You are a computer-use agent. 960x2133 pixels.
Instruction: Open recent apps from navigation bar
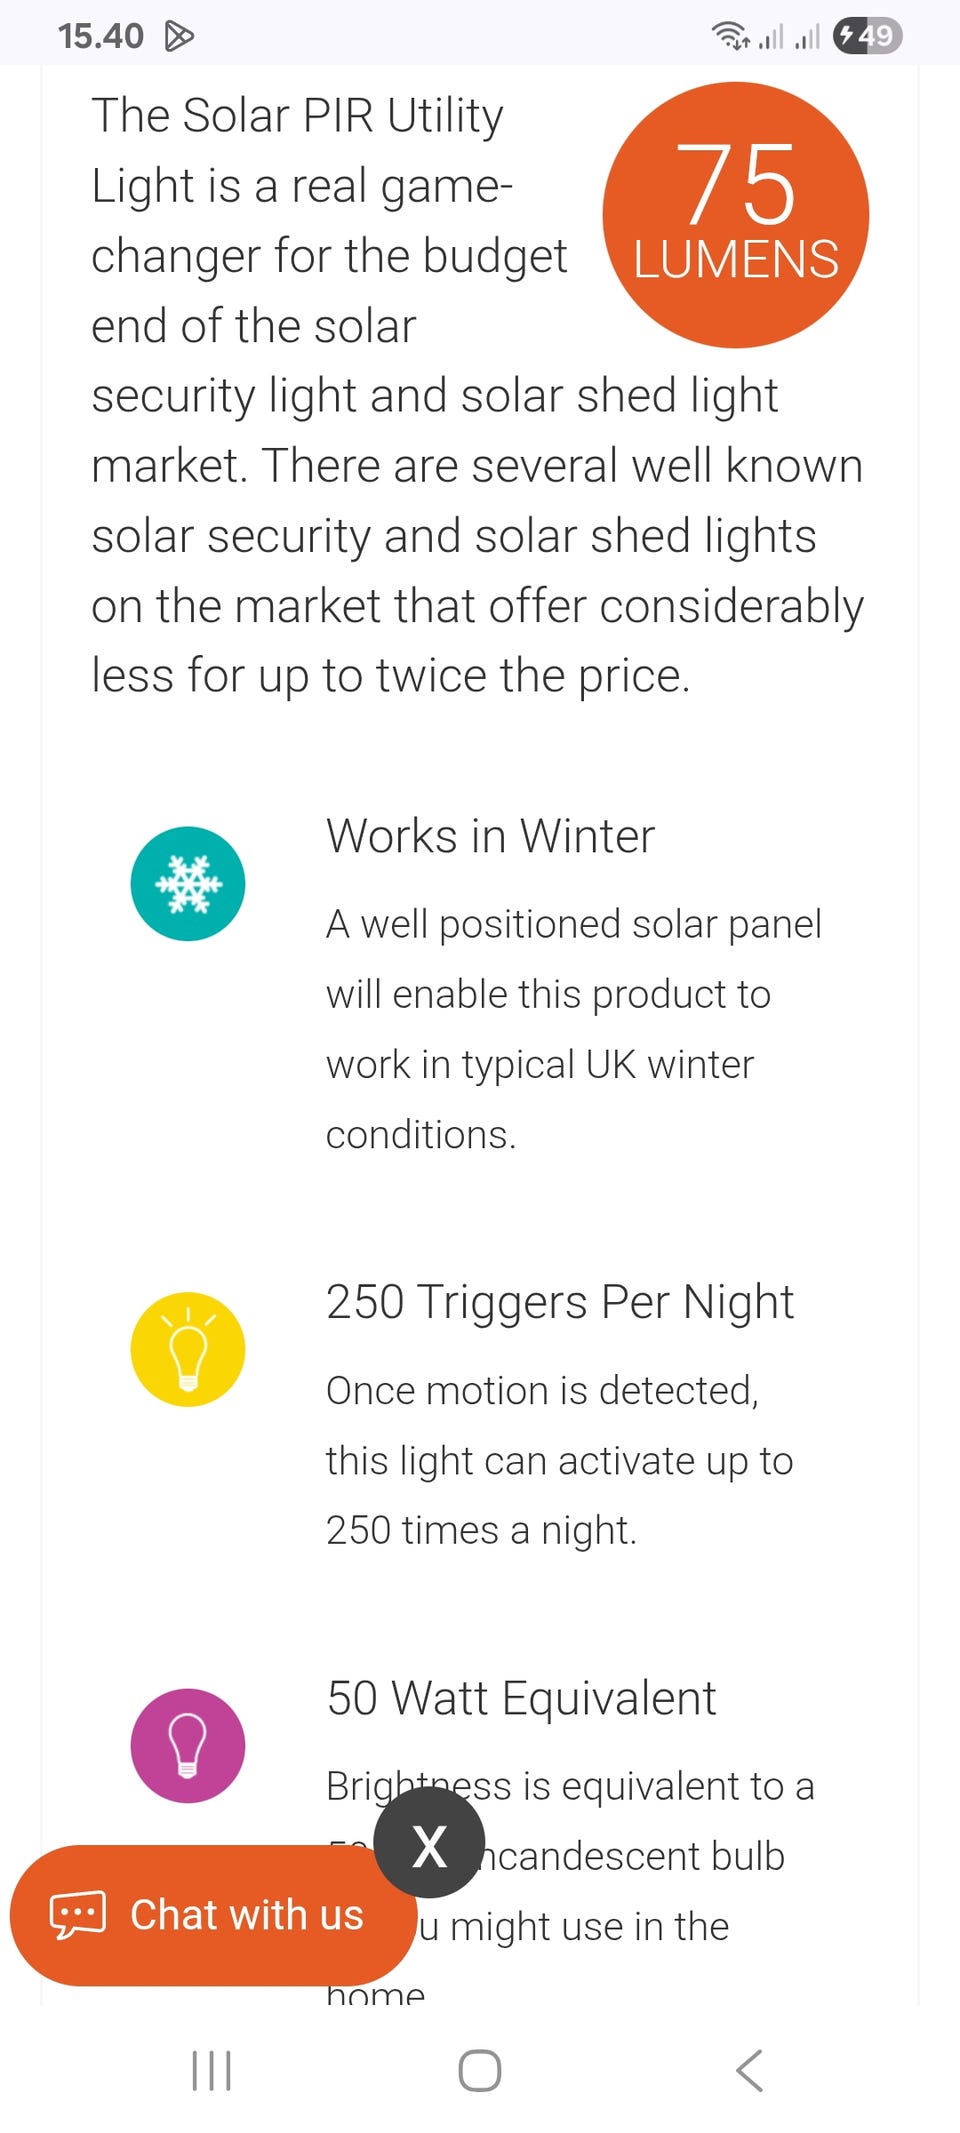(x=211, y=2070)
